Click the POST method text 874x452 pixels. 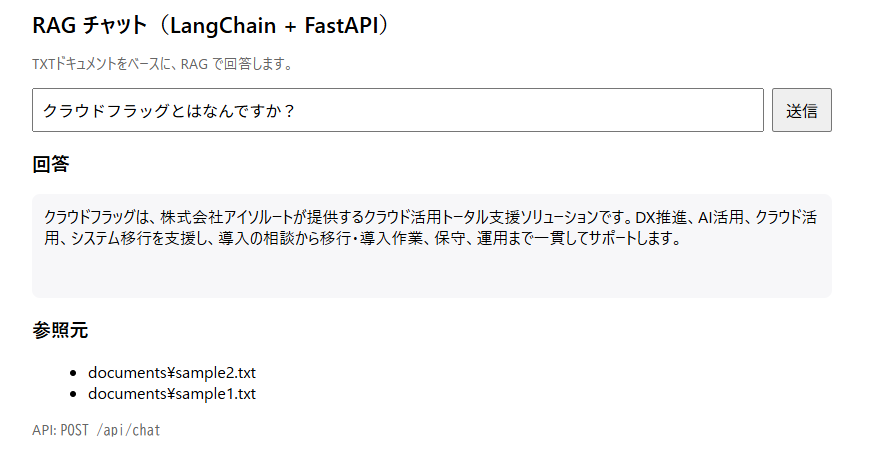tap(75, 430)
